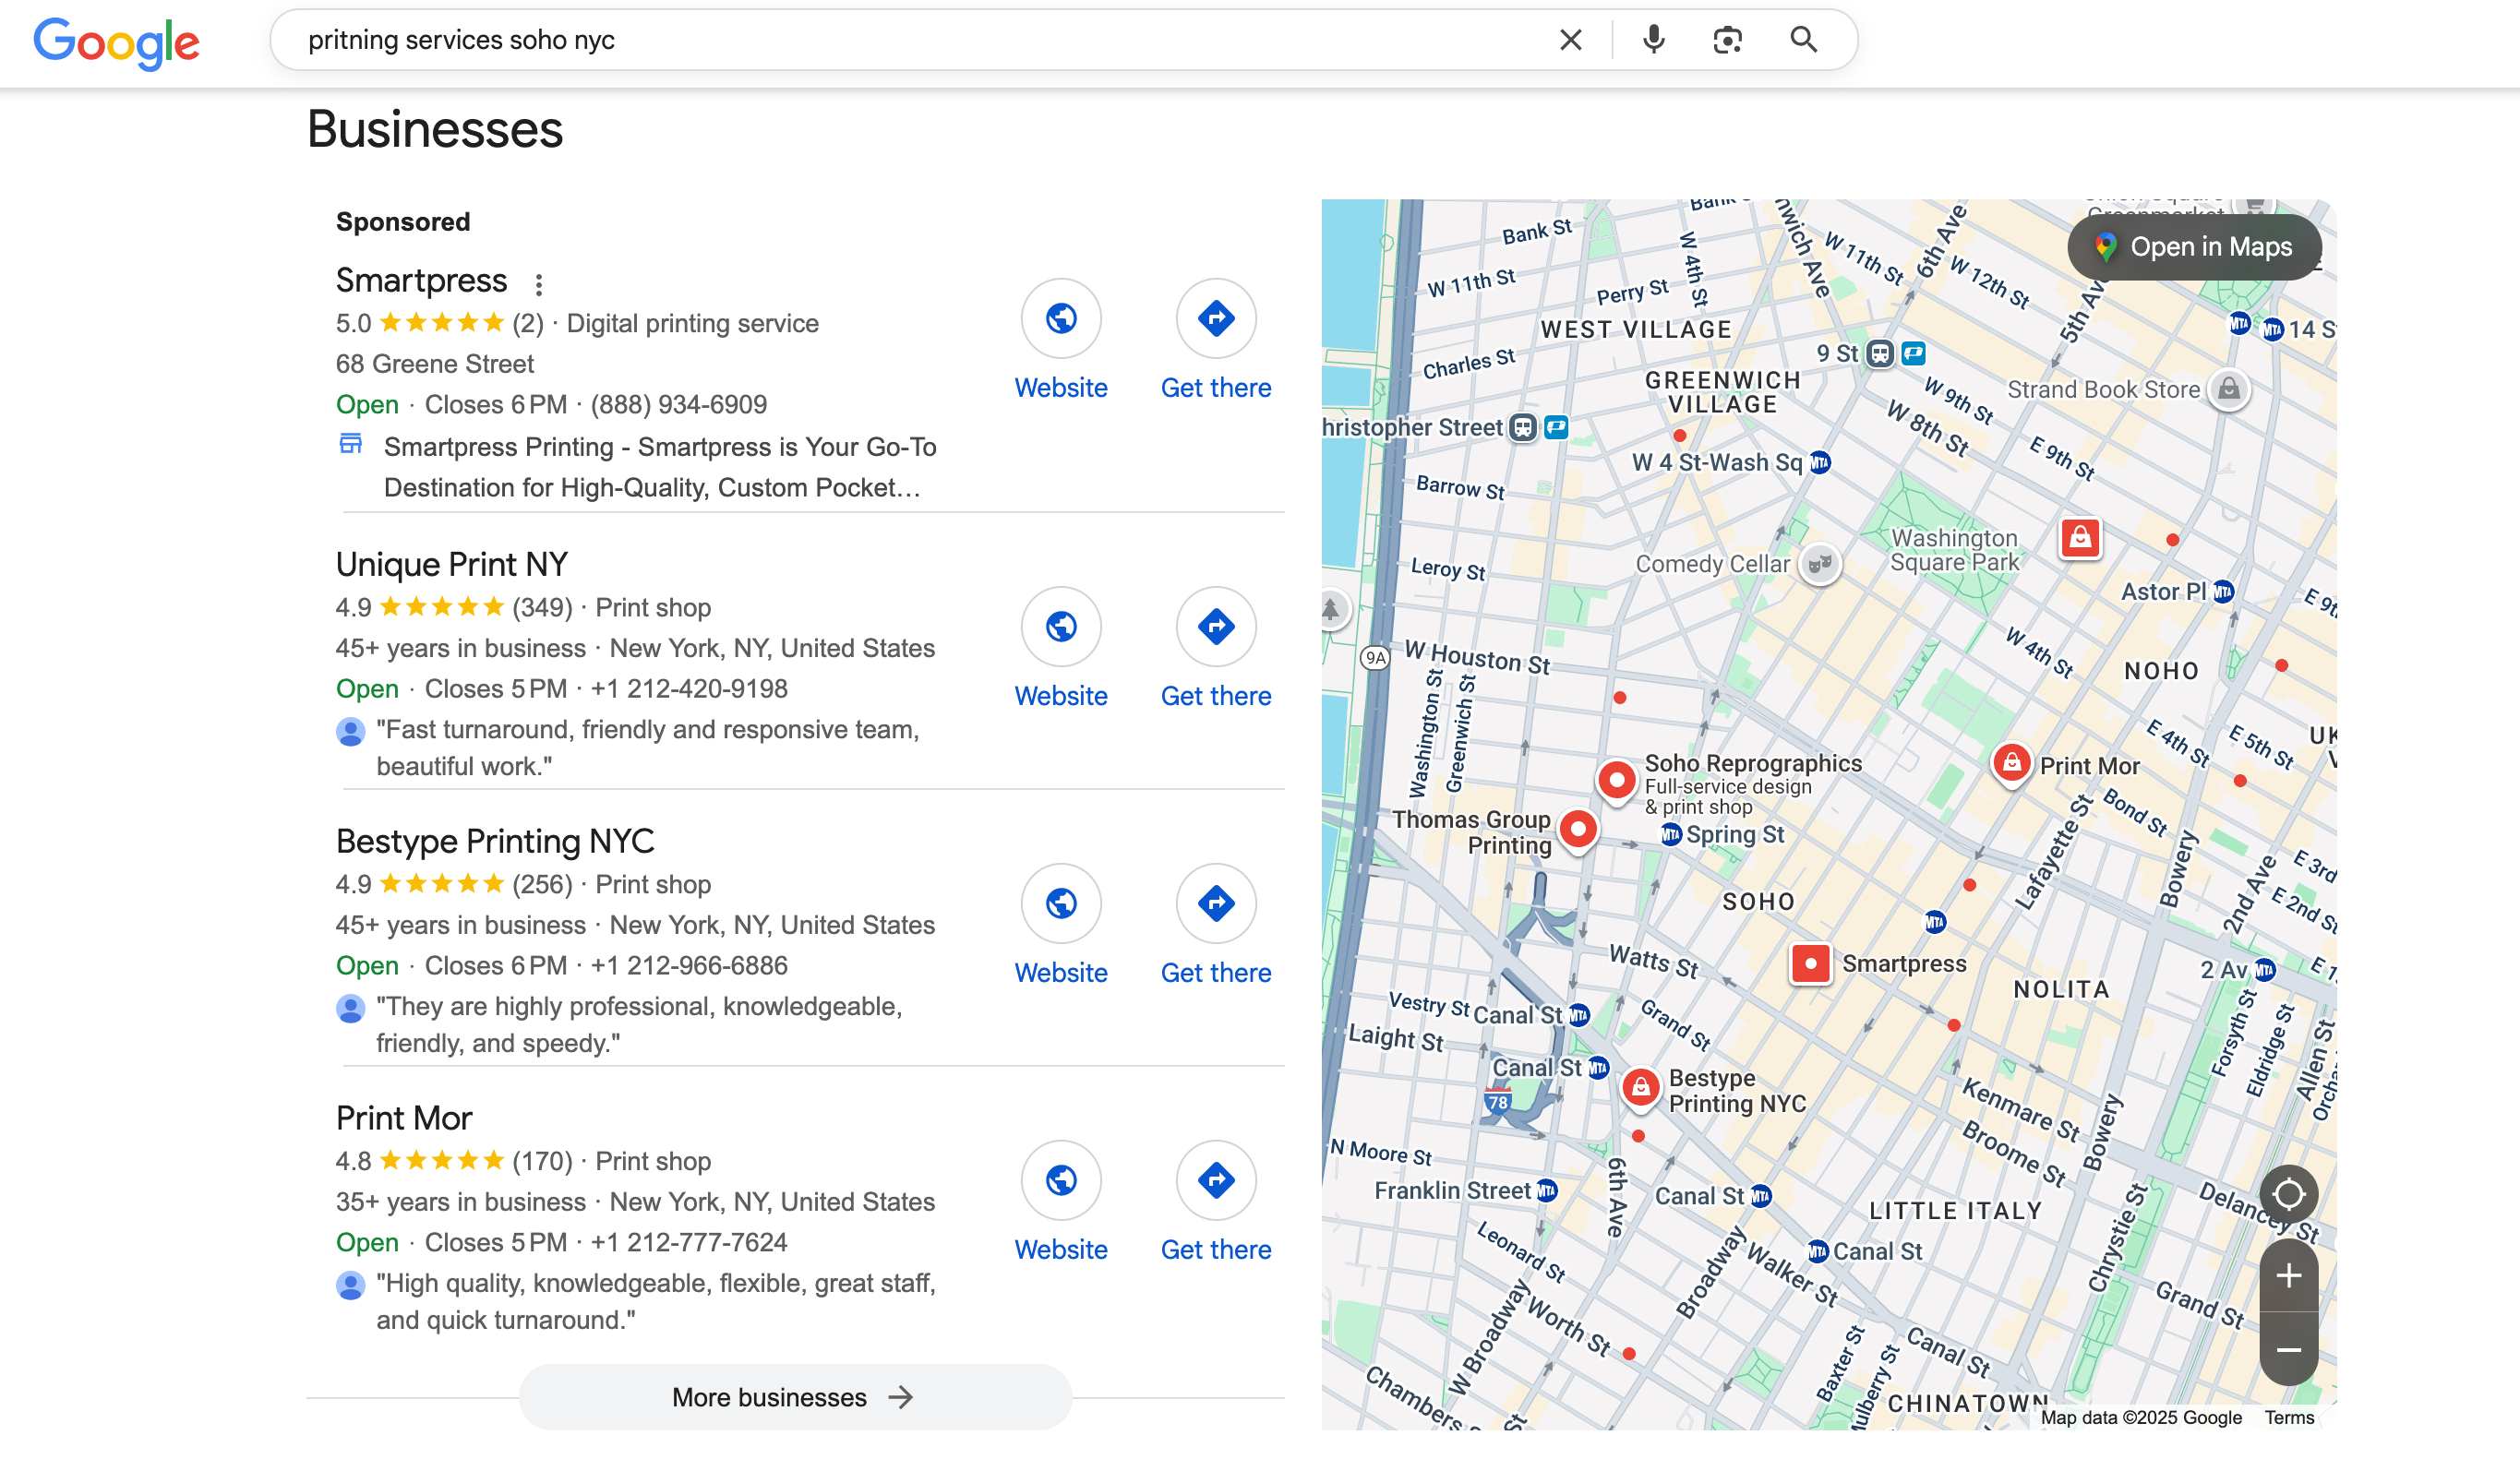Image resolution: width=2520 pixels, height=1471 pixels.
Task: Get directions to Unique Print NY
Action: (x=1215, y=627)
